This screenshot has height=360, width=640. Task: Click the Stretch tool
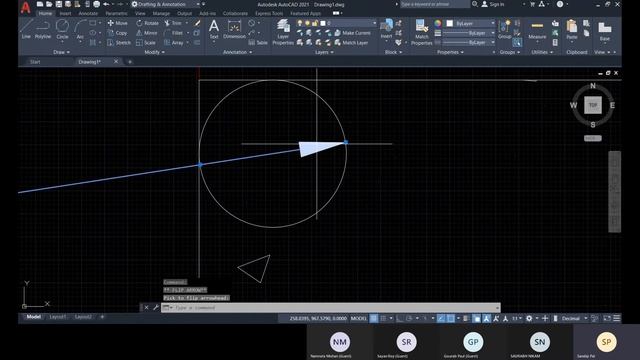(119, 42)
